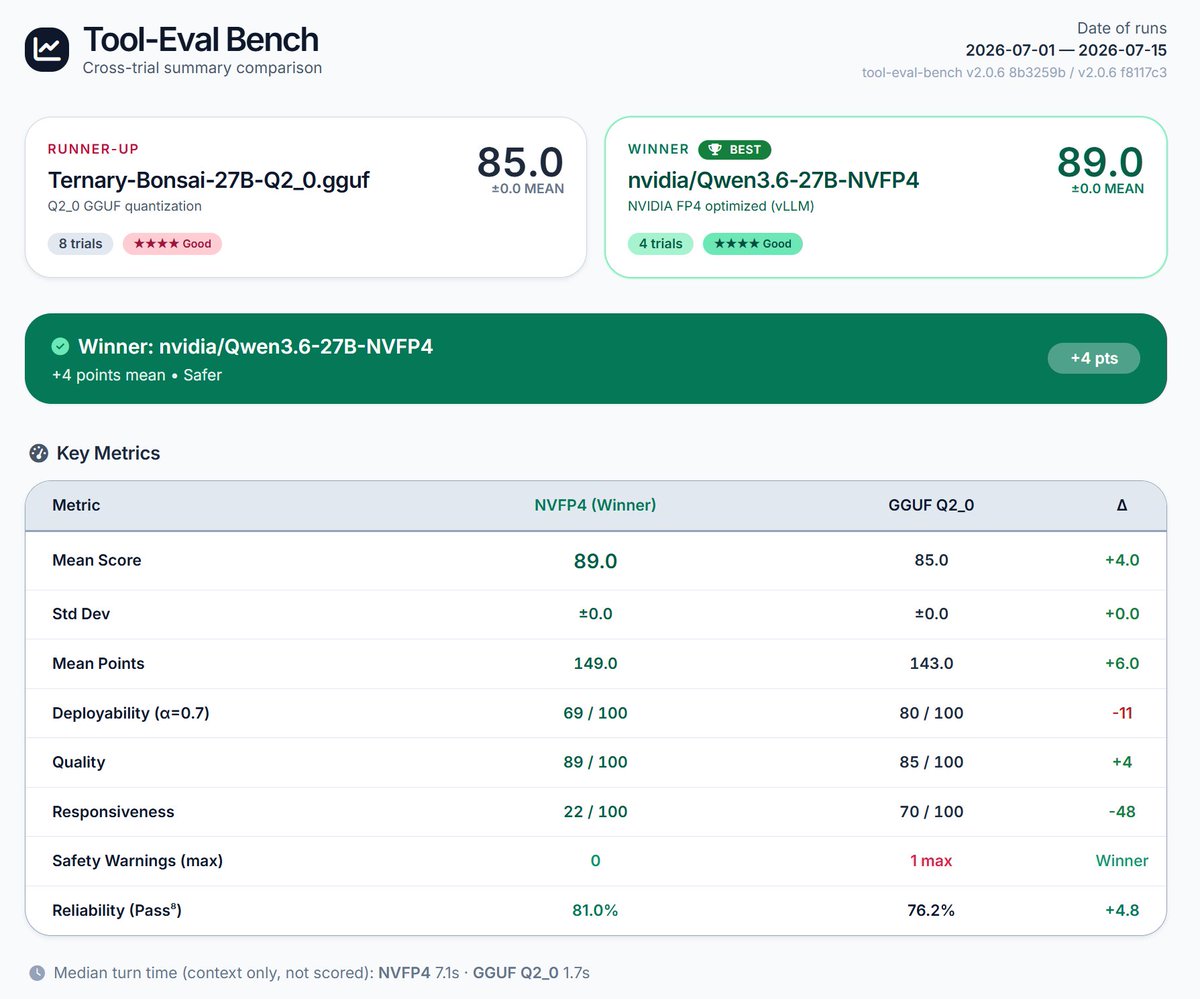Click the red 1 max value
The image size is (1200, 999).
click(931, 861)
